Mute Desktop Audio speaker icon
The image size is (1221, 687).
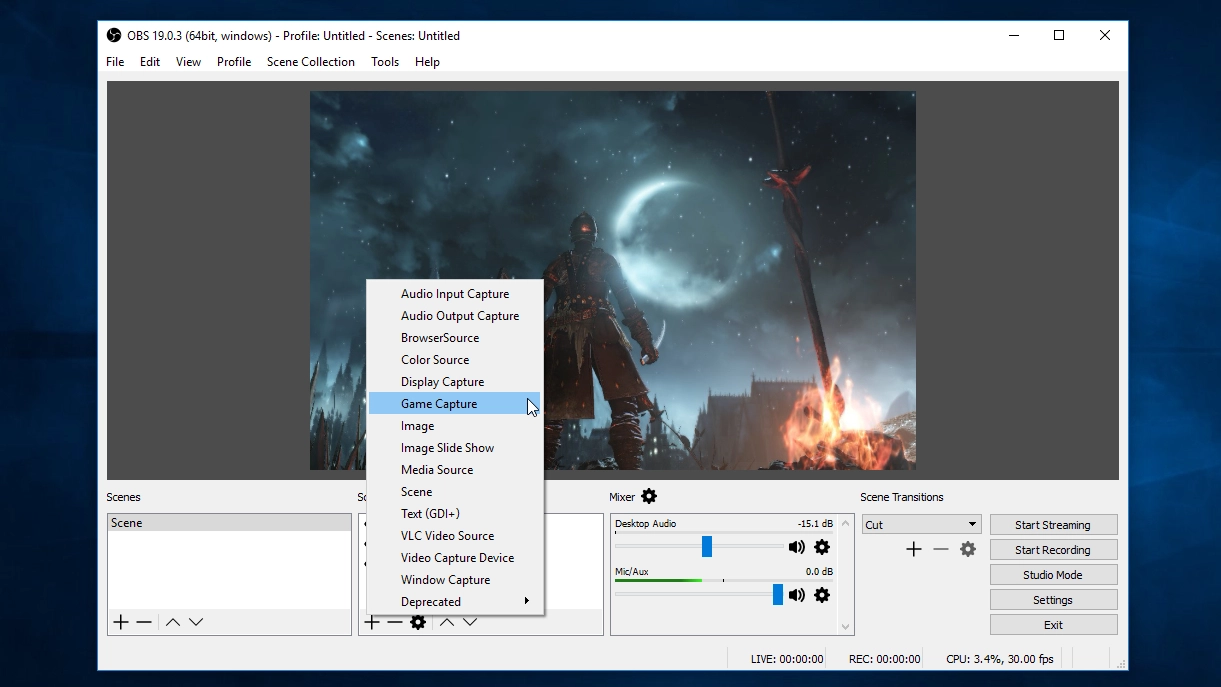tap(797, 547)
